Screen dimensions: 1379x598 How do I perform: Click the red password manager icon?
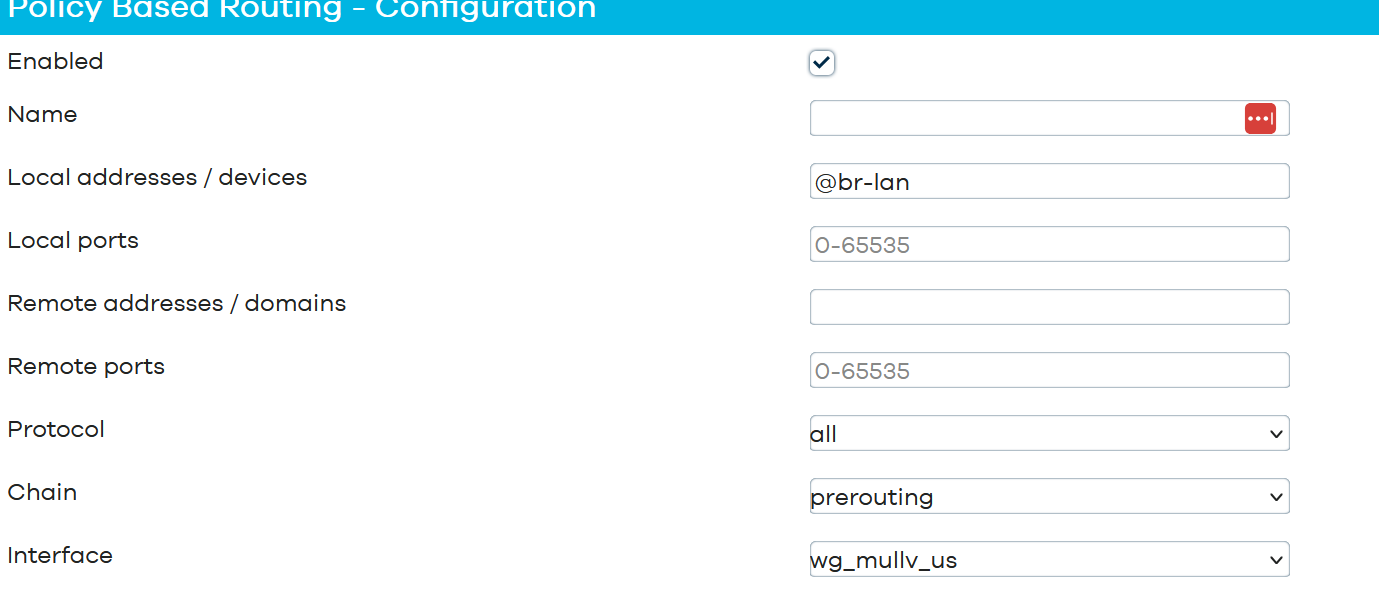point(1260,118)
